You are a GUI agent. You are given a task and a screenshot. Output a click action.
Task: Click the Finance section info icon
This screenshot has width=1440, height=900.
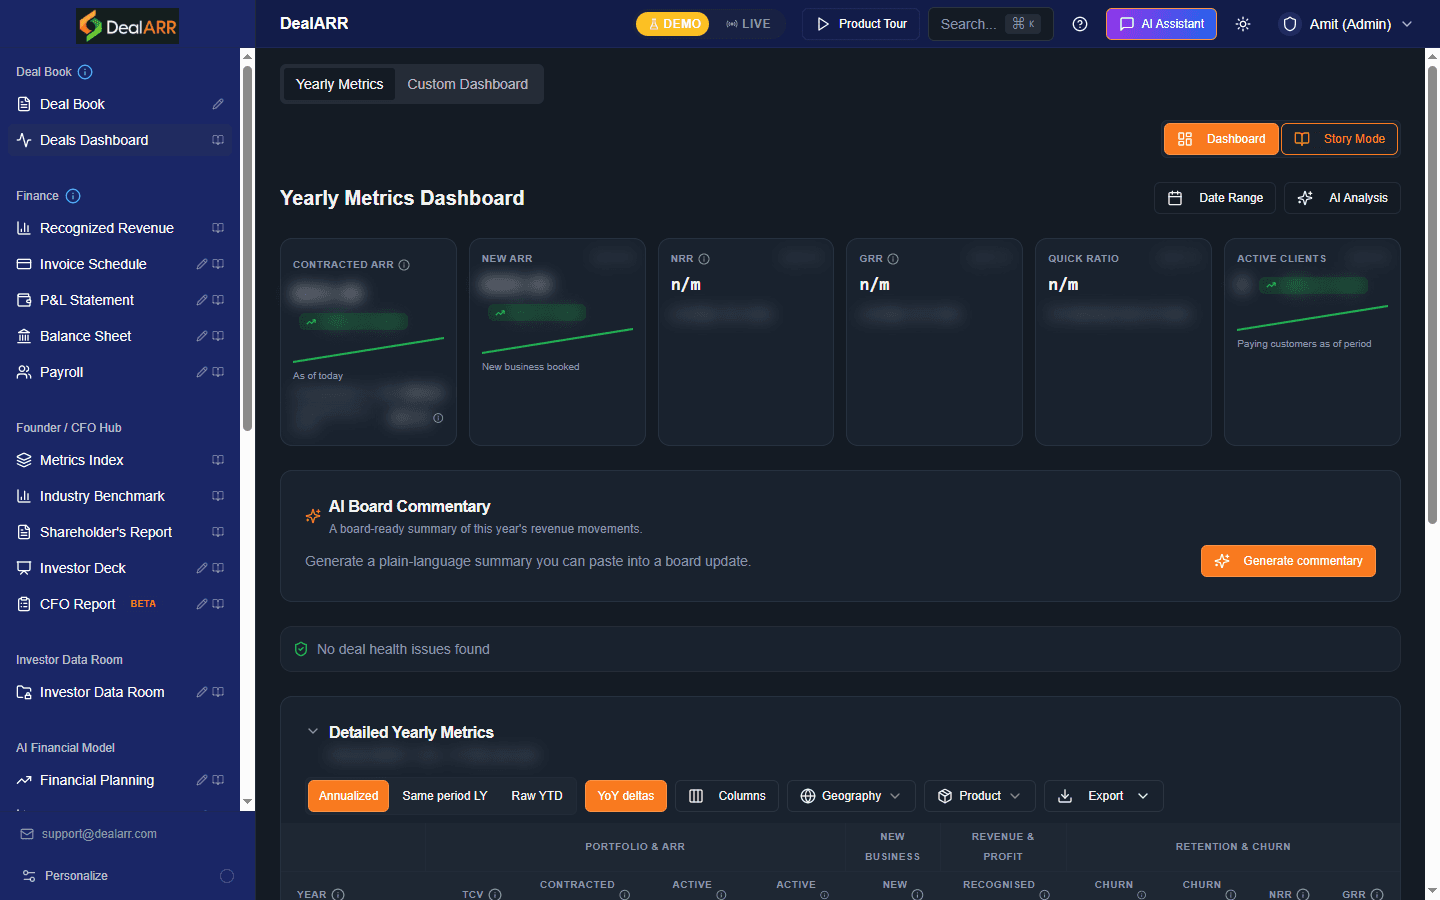click(x=73, y=196)
